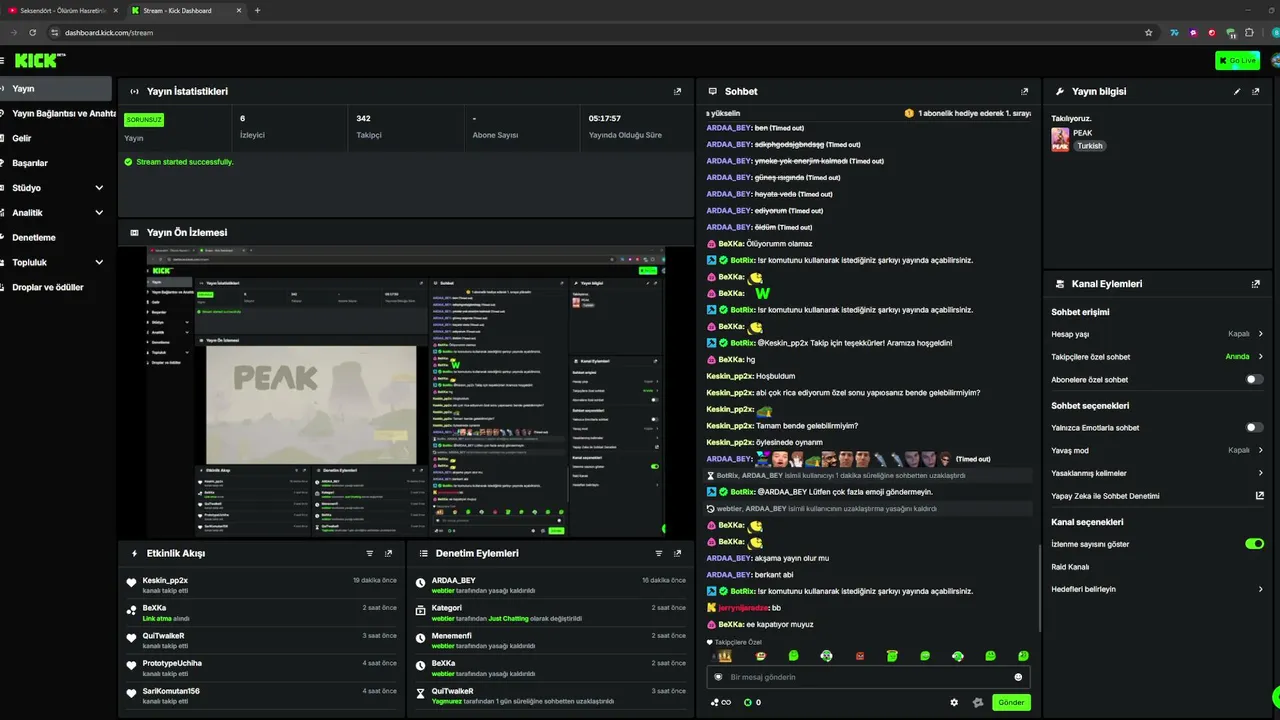Click the Go Live button
This screenshot has width=1280, height=720.
pyautogui.click(x=1237, y=61)
